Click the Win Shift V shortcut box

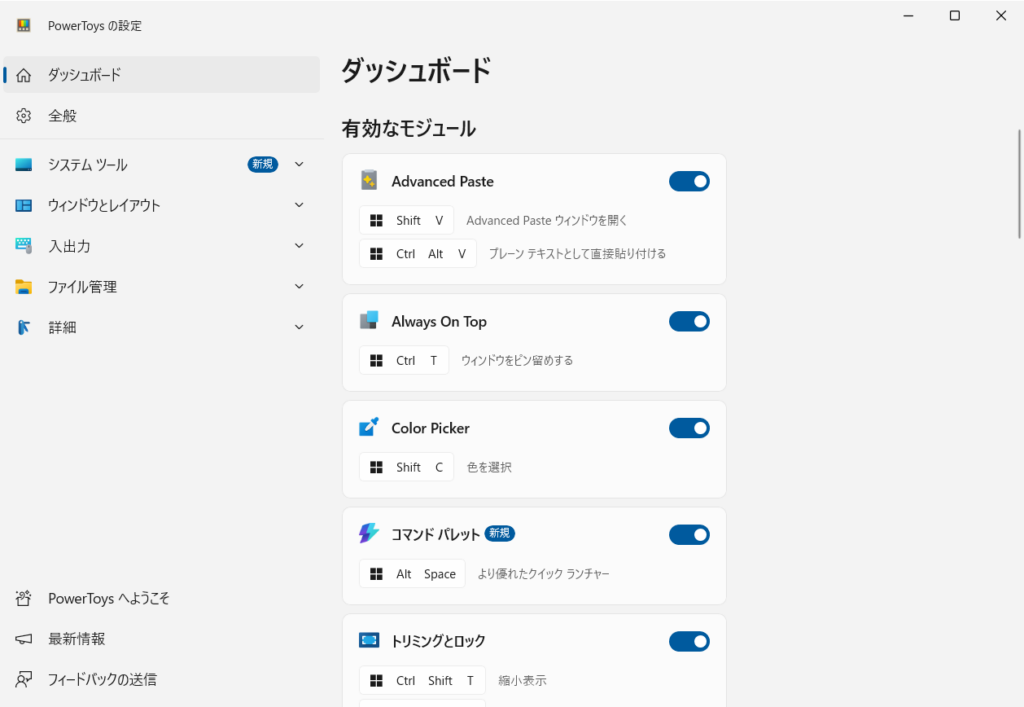pos(406,221)
